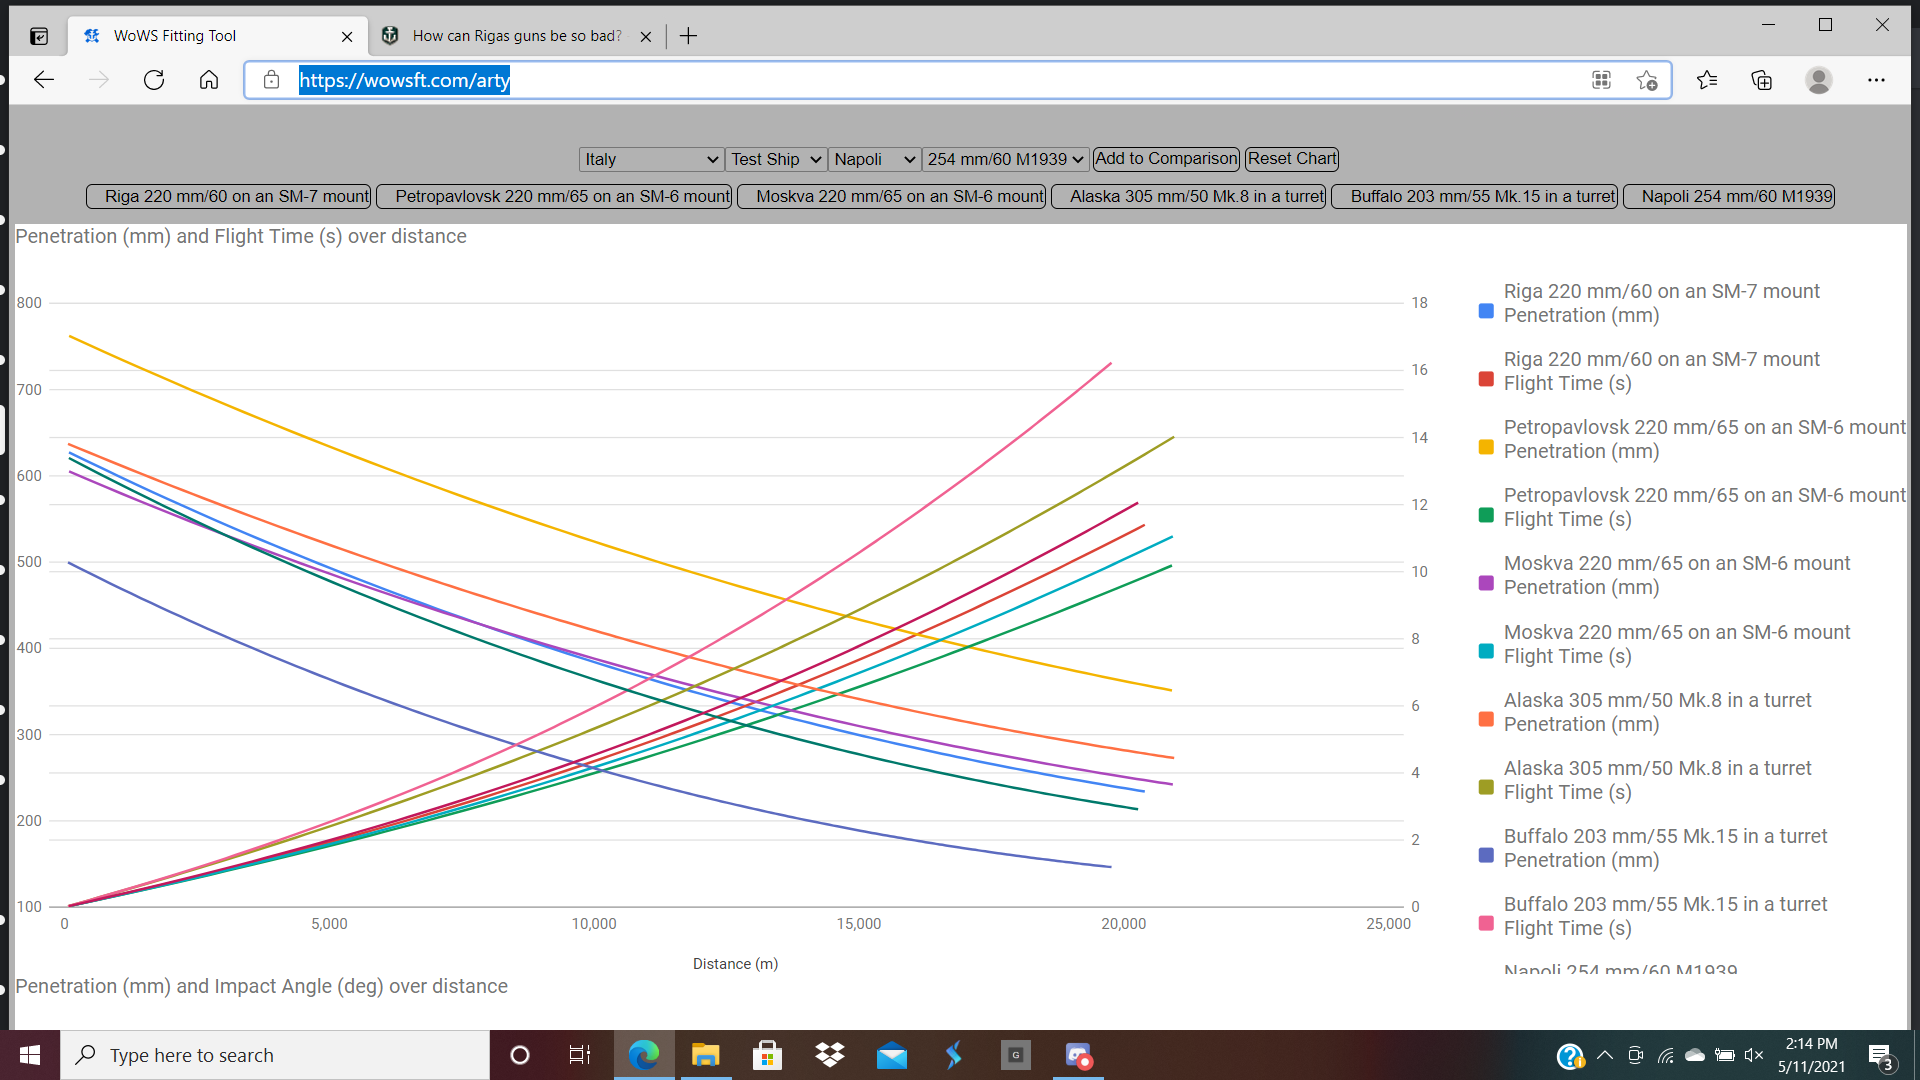This screenshot has width=1920, height=1080.
Task: Open the 254 mm/60 M1939 gun dropdown
Action: (x=1005, y=159)
